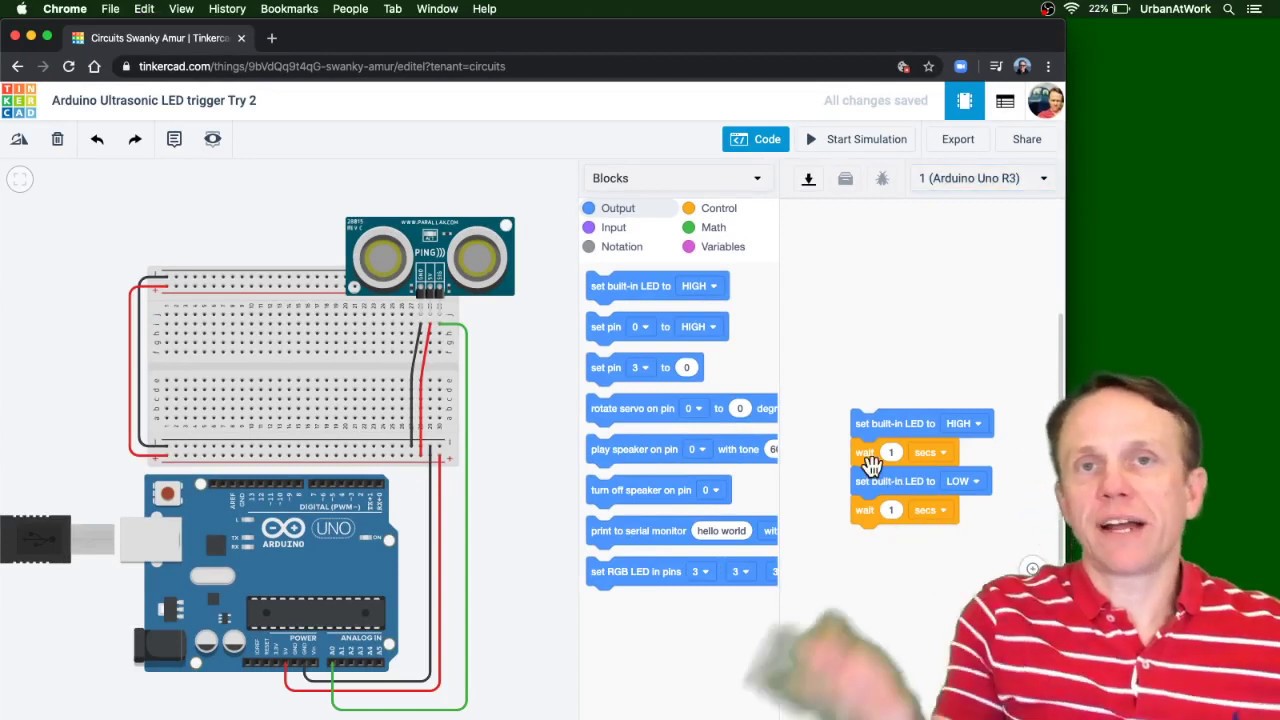Click project title Arduino Ultrasonic LED trigger
This screenshot has width=1280, height=720.
154,100
